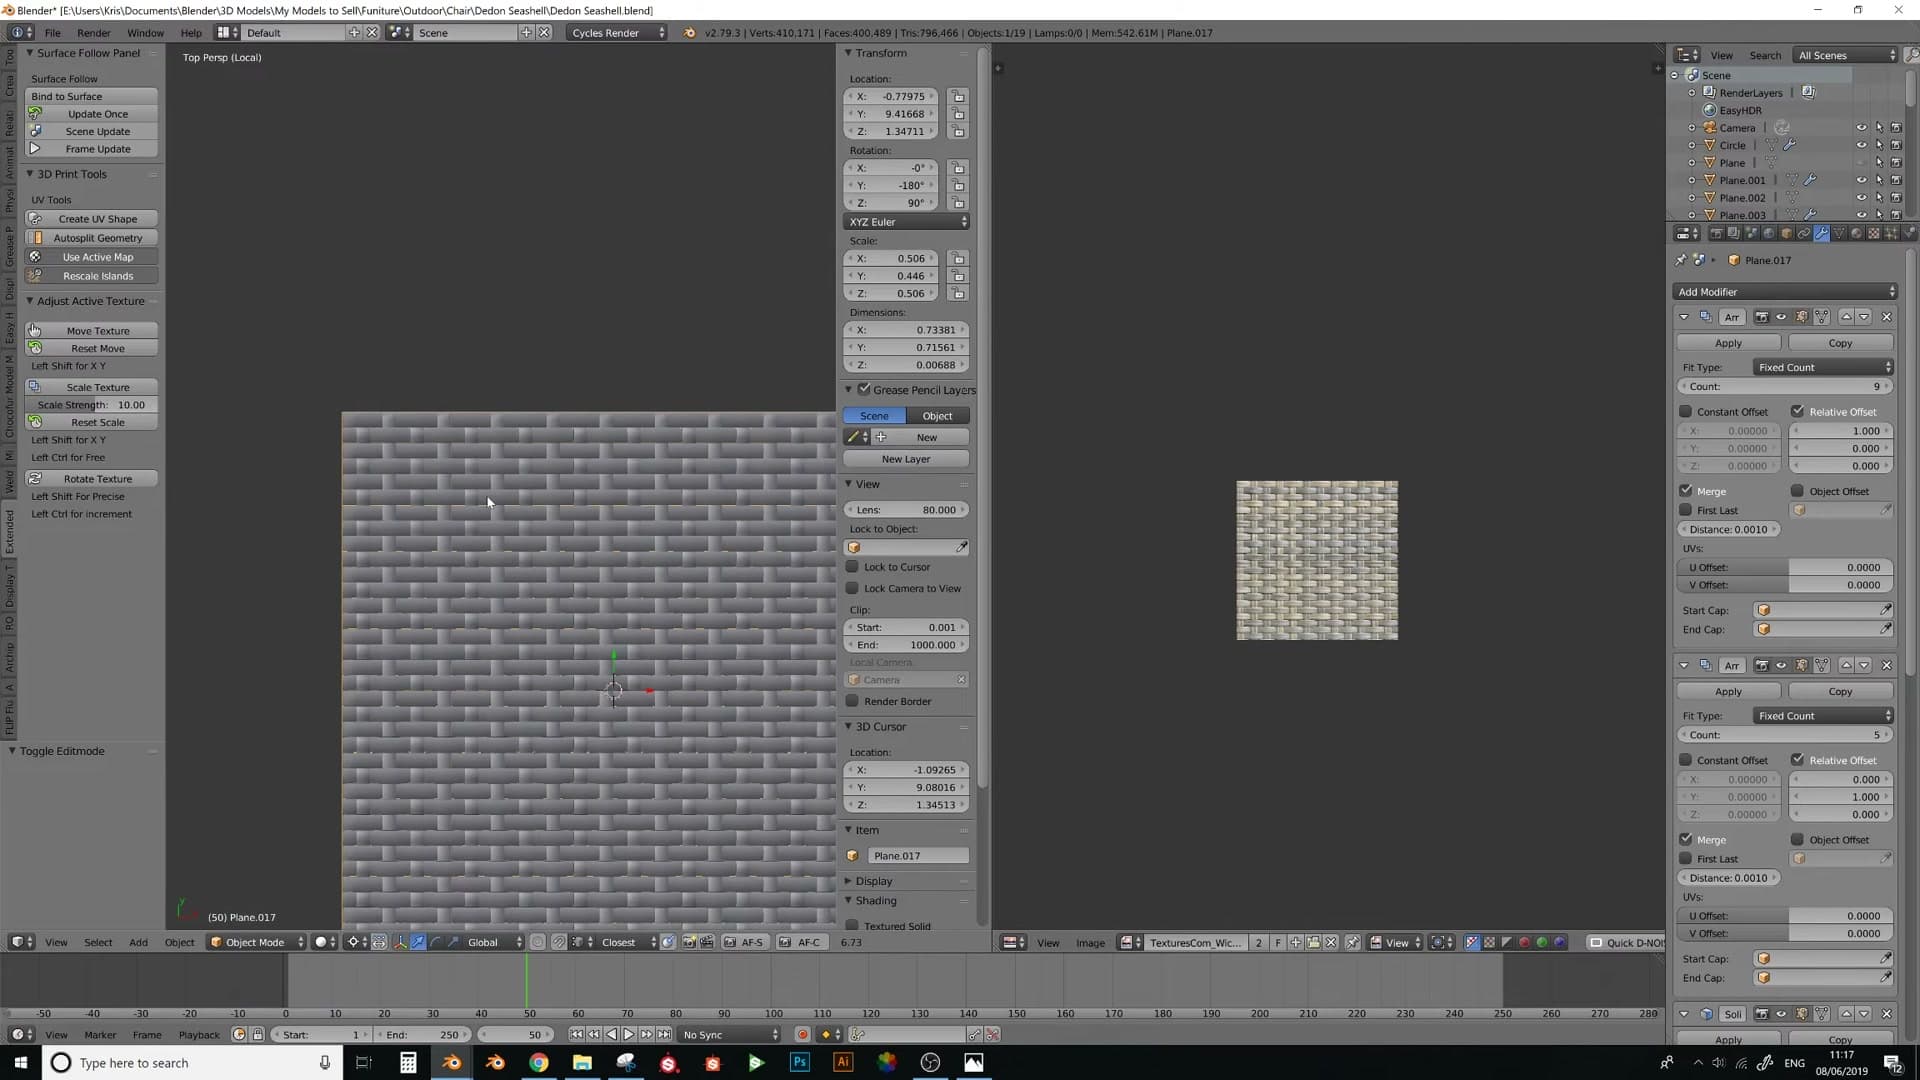Disable Relative Offset in first Array modifier
The height and width of the screenshot is (1080, 1920).
(x=1797, y=411)
